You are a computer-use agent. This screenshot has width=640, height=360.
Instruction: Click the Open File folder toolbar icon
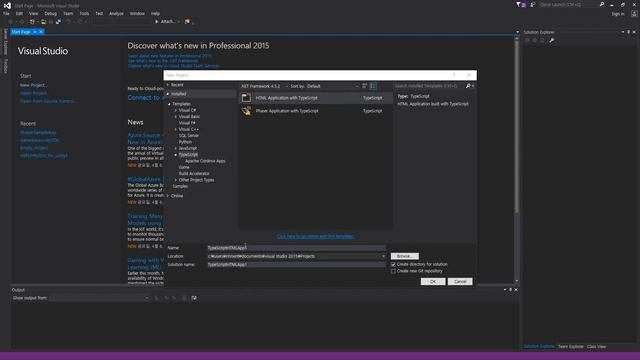coord(43,22)
